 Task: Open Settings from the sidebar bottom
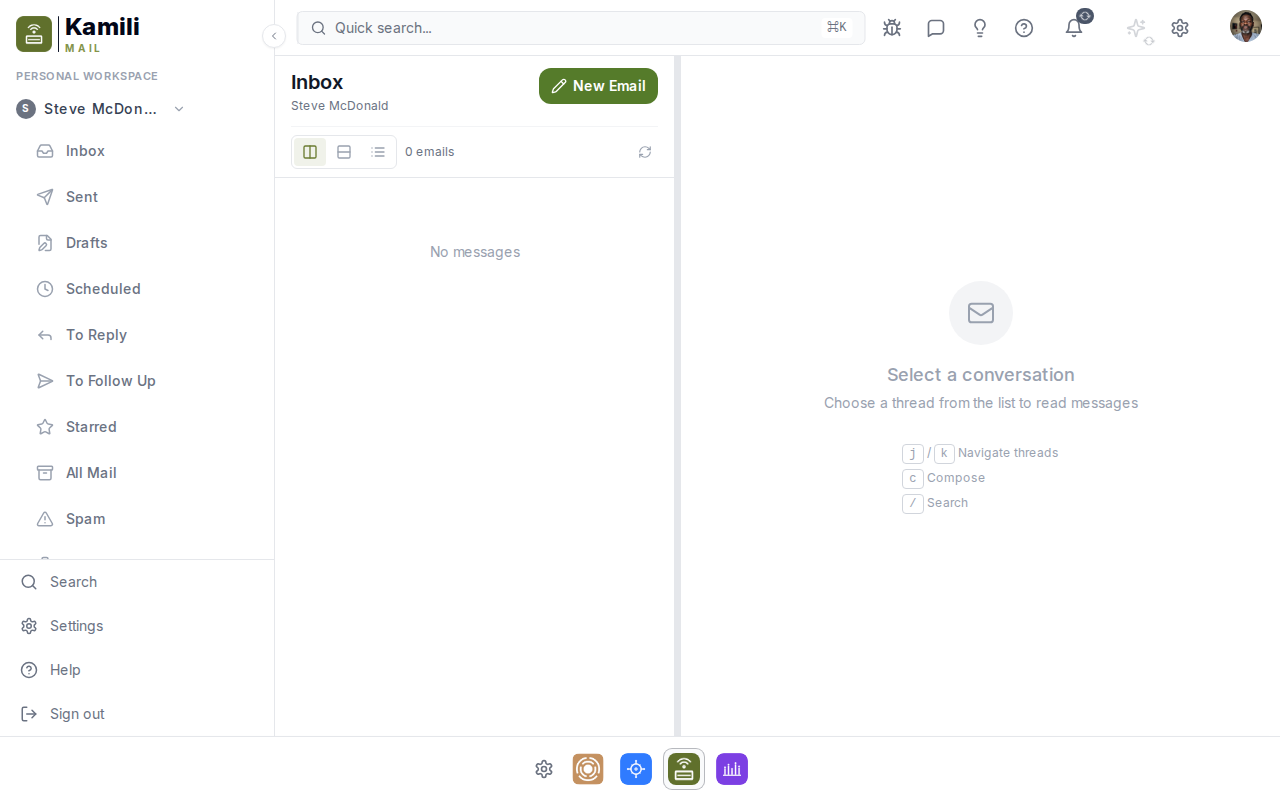[137, 626]
